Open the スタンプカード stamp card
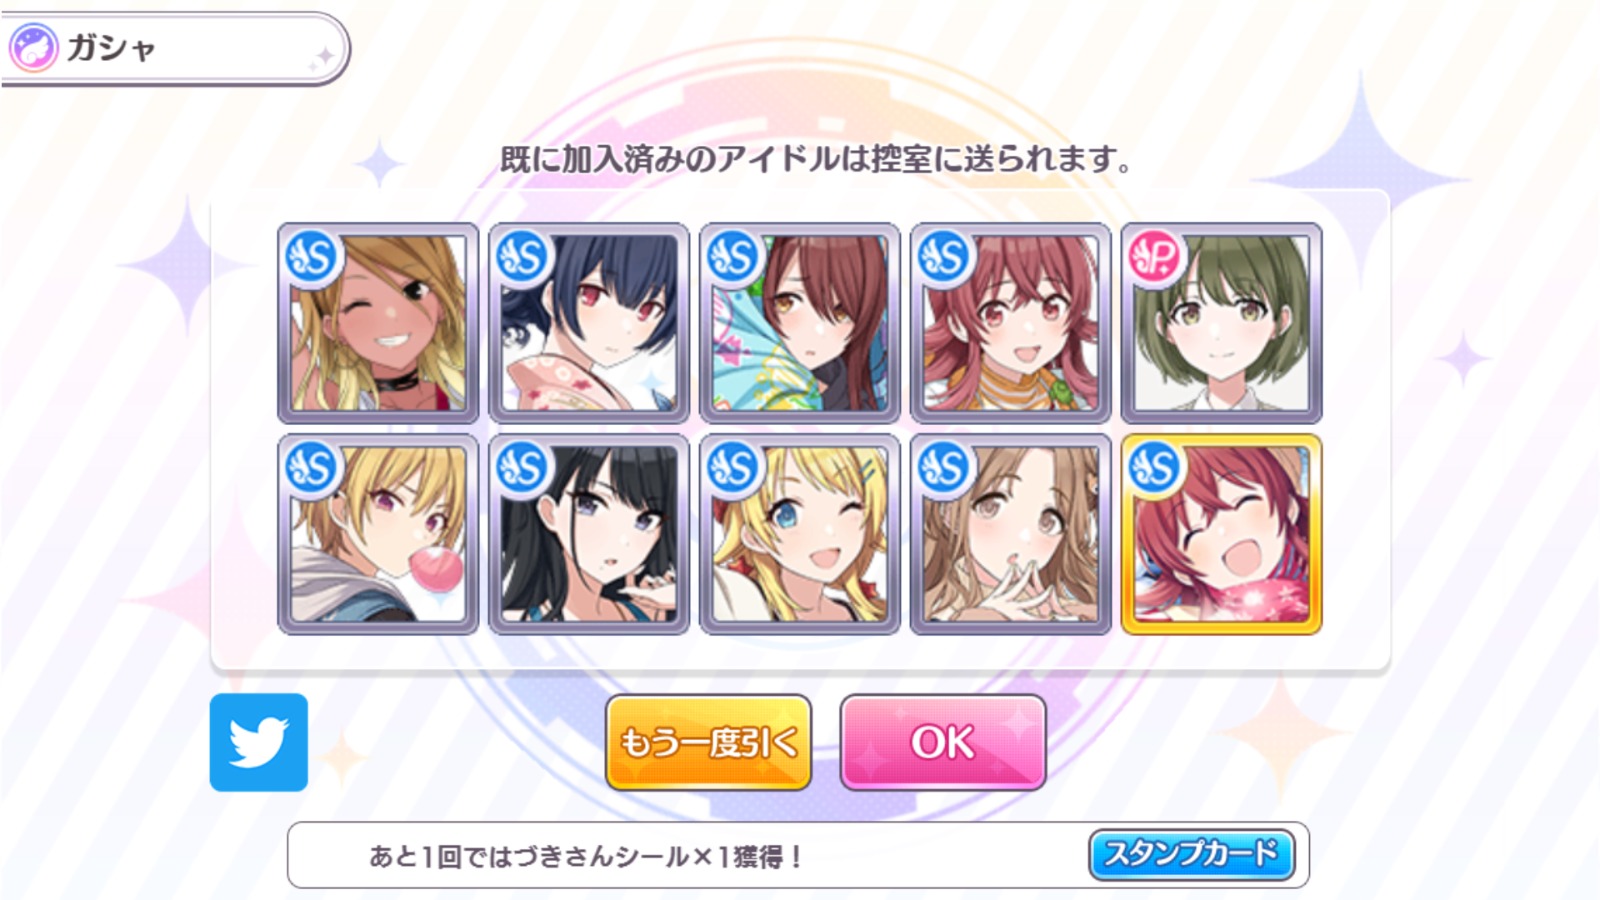Image resolution: width=1600 pixels, height=900 pixels. (x=1191, y=854)
